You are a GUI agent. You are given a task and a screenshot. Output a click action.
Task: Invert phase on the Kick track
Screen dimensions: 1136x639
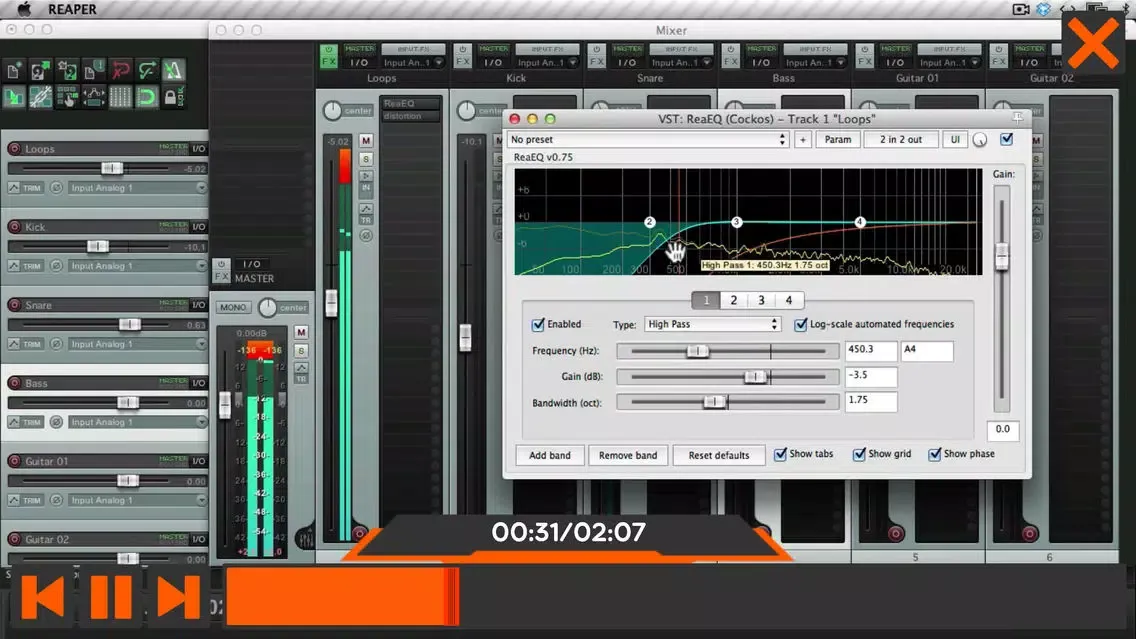pyautogui.click(x=56, y=266)
